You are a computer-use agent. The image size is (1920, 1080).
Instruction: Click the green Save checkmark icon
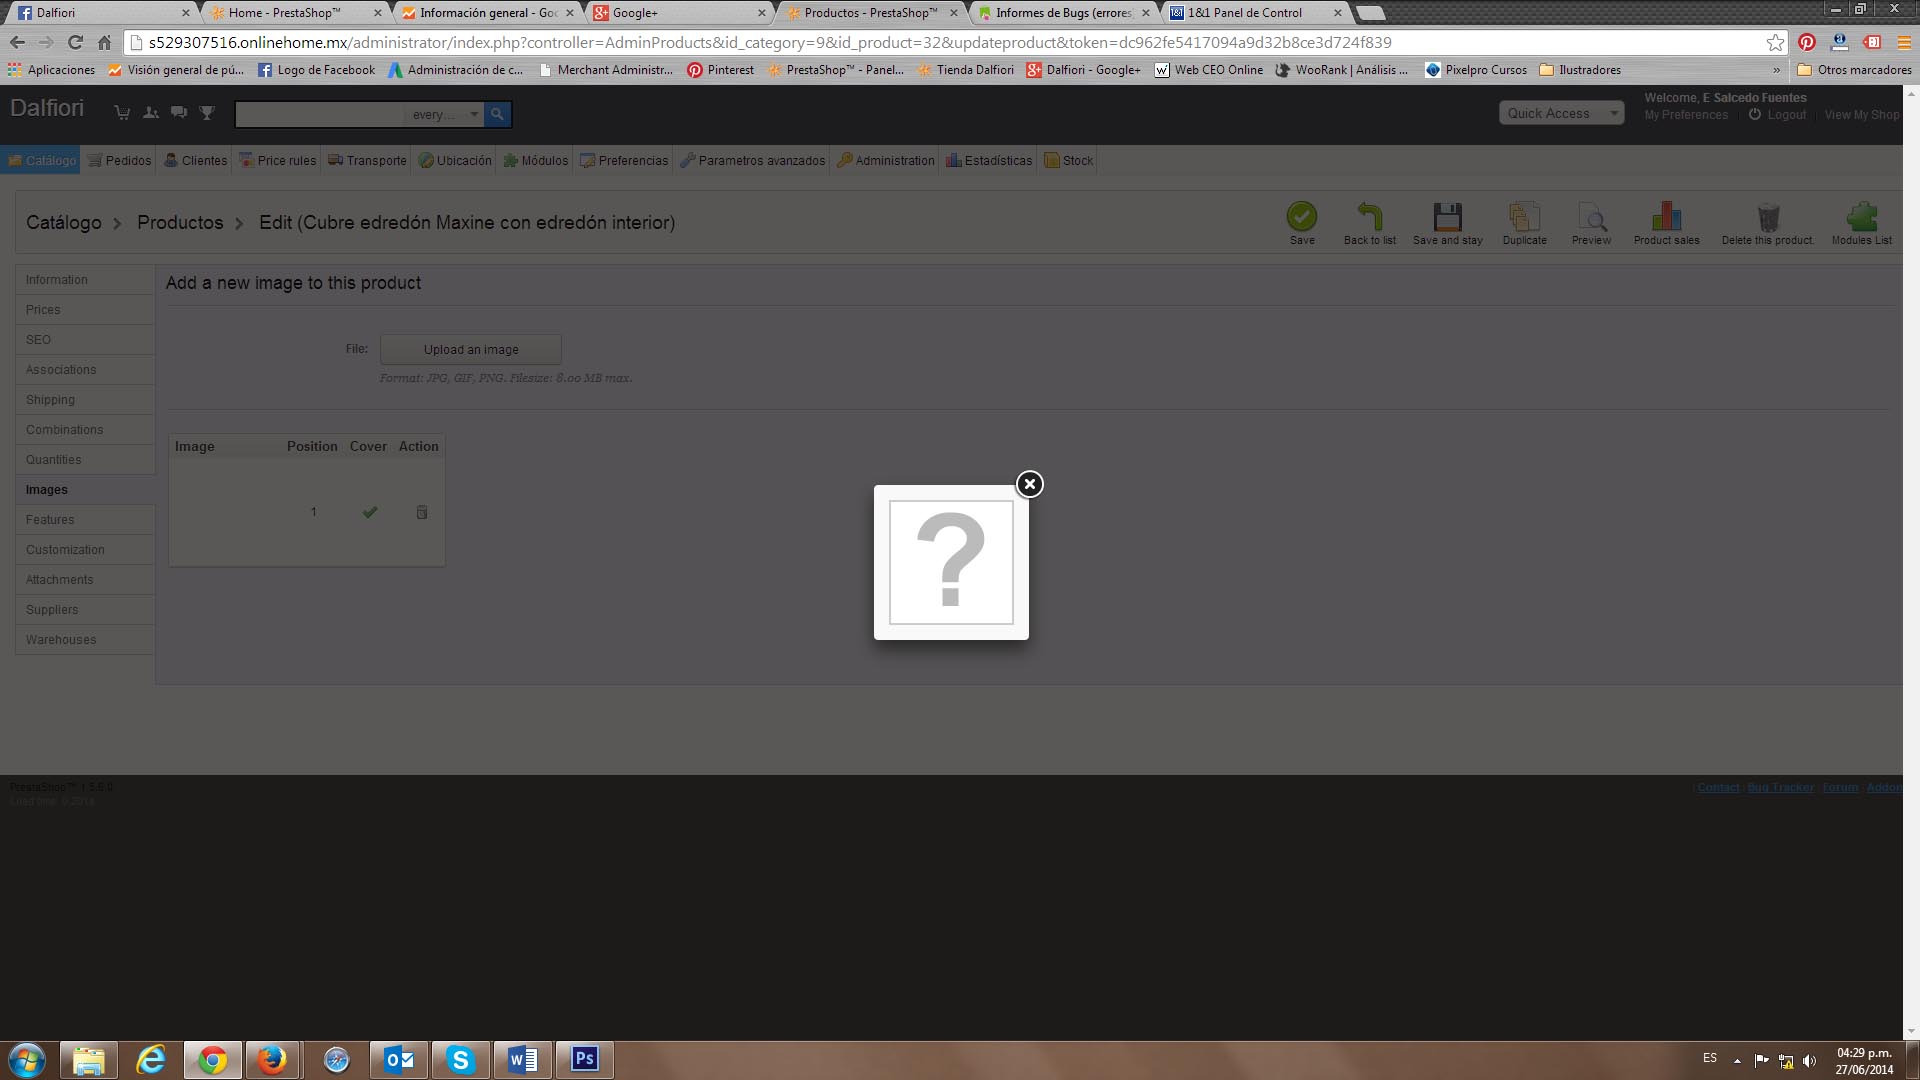[x=1301, y=217]
